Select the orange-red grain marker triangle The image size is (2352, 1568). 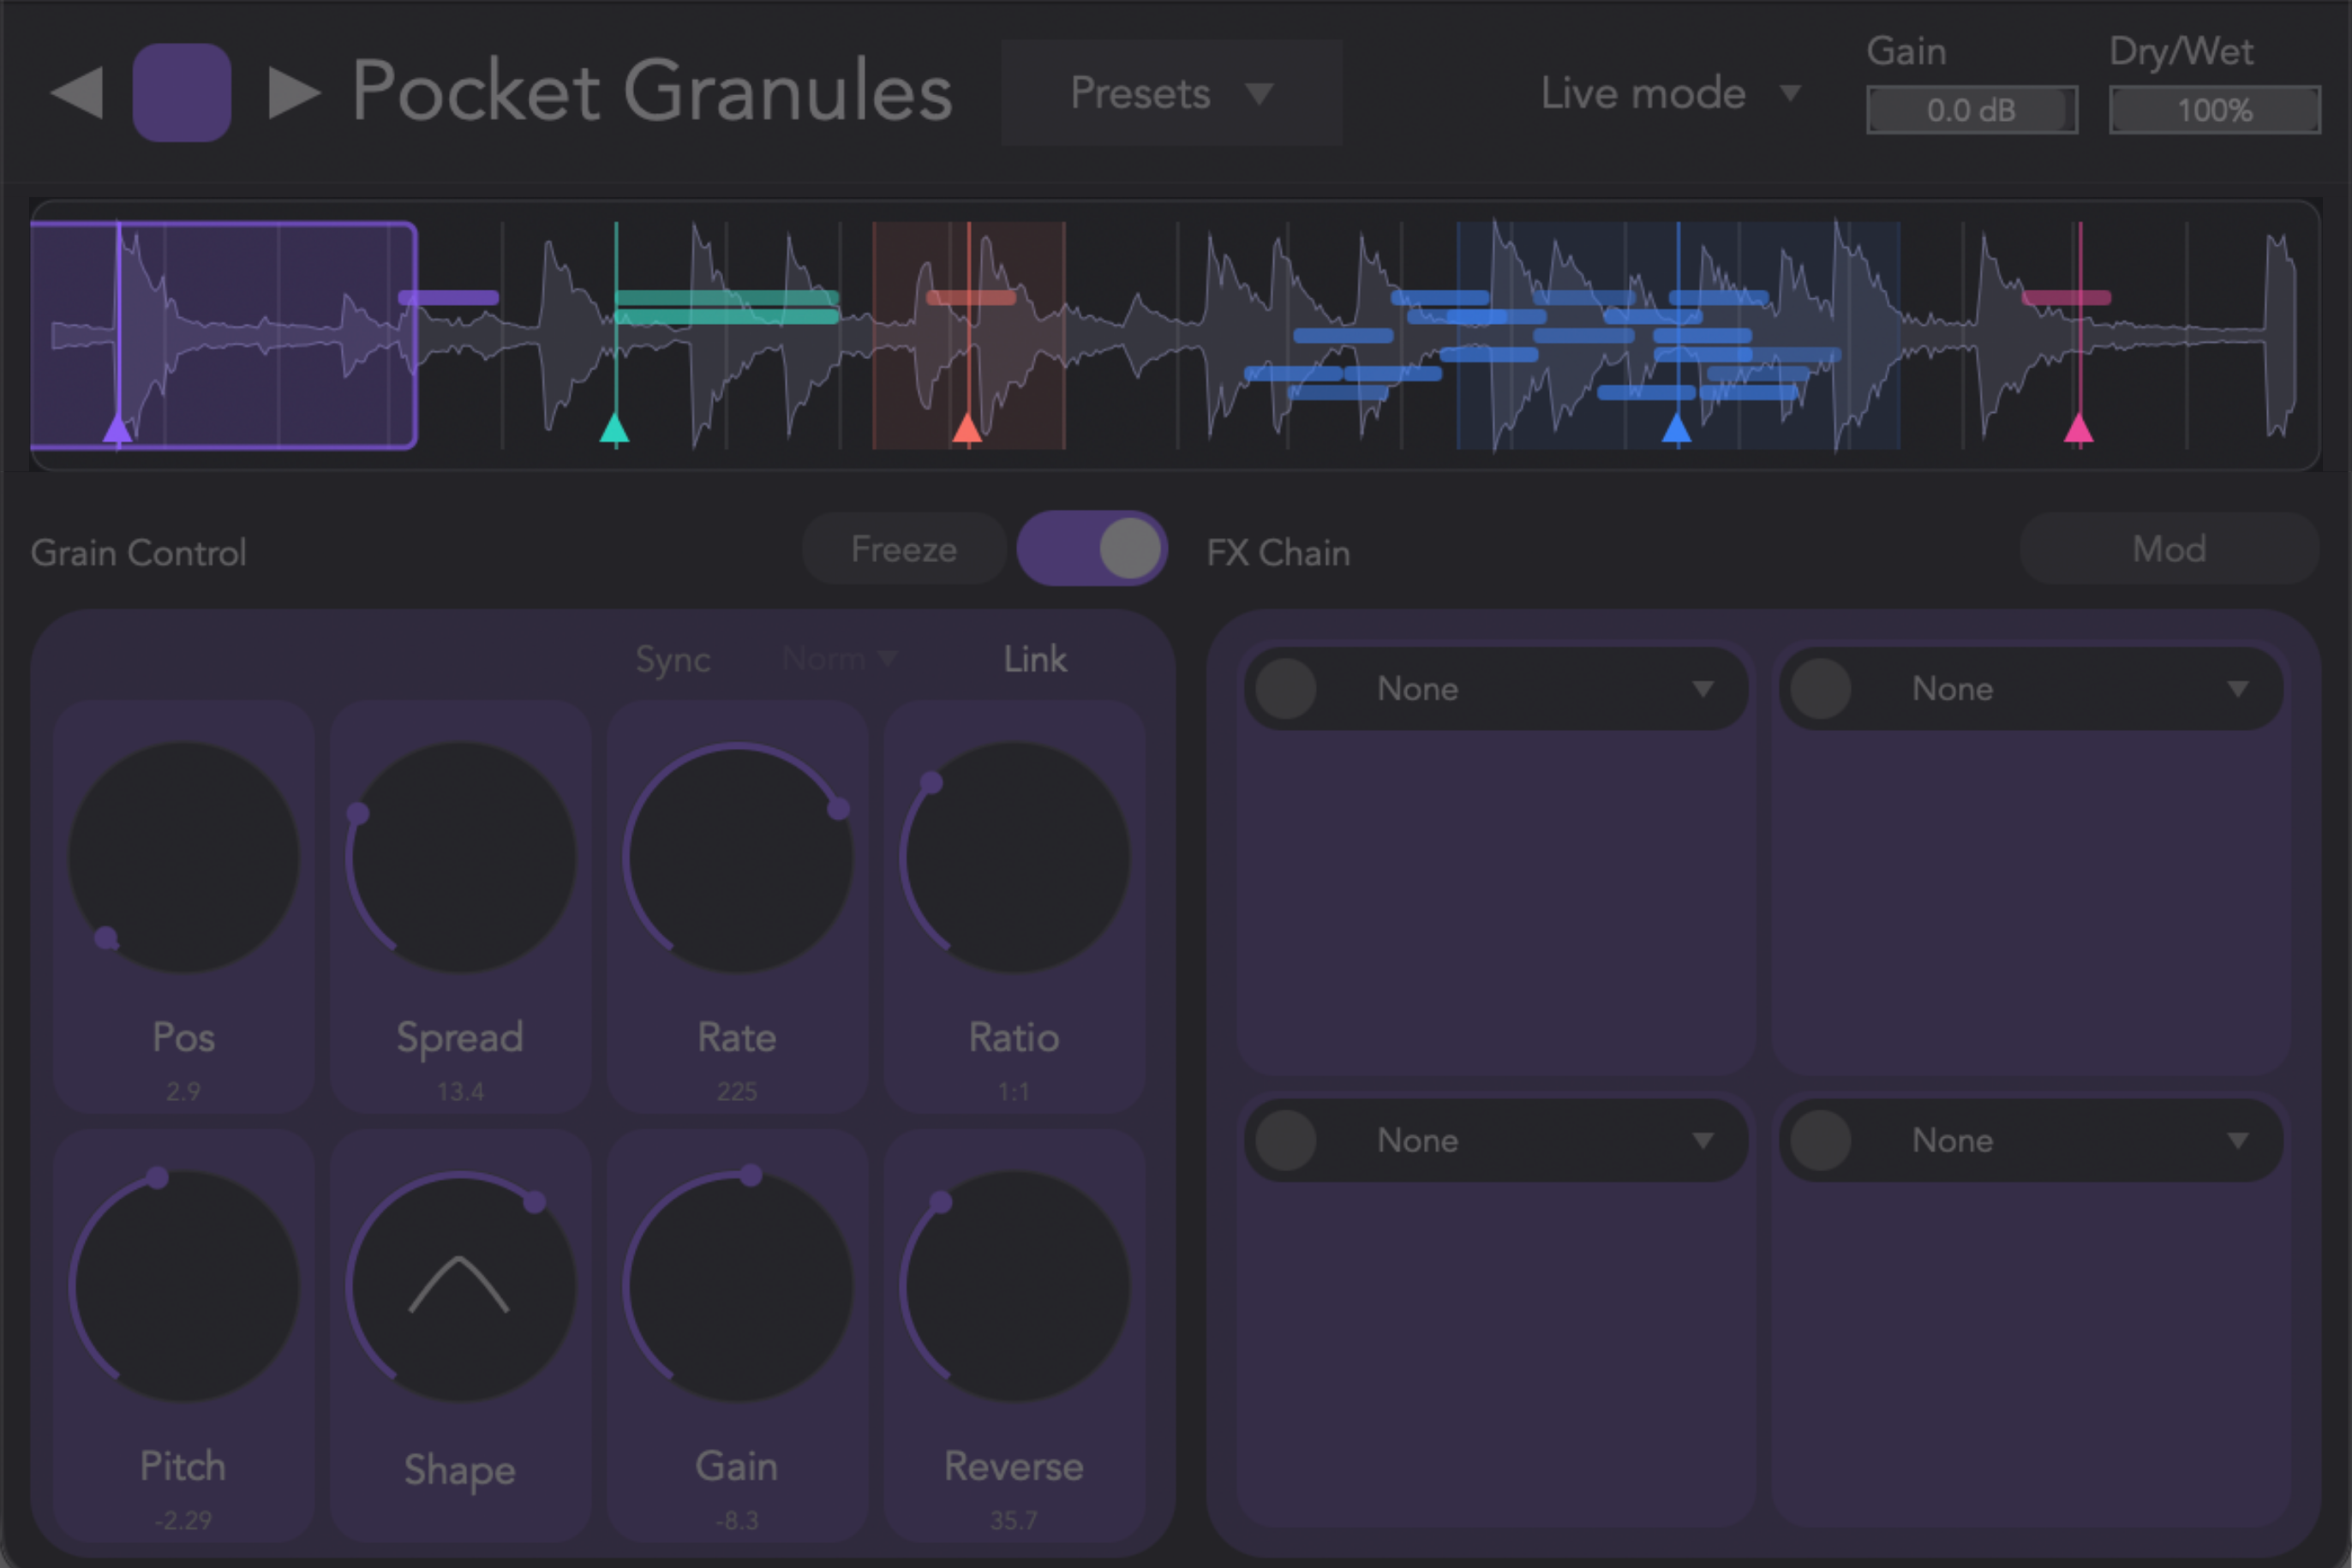point(967,429)
